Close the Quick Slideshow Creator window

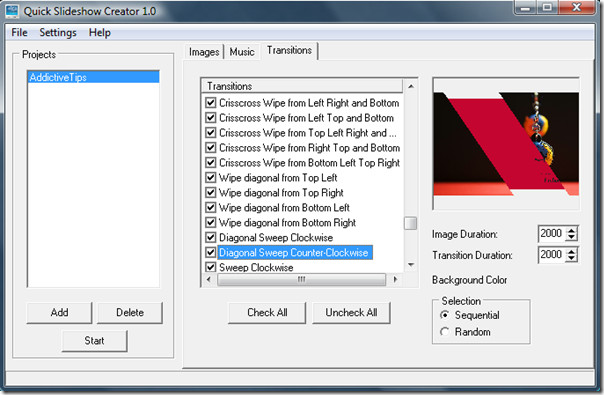coord(576,7)
